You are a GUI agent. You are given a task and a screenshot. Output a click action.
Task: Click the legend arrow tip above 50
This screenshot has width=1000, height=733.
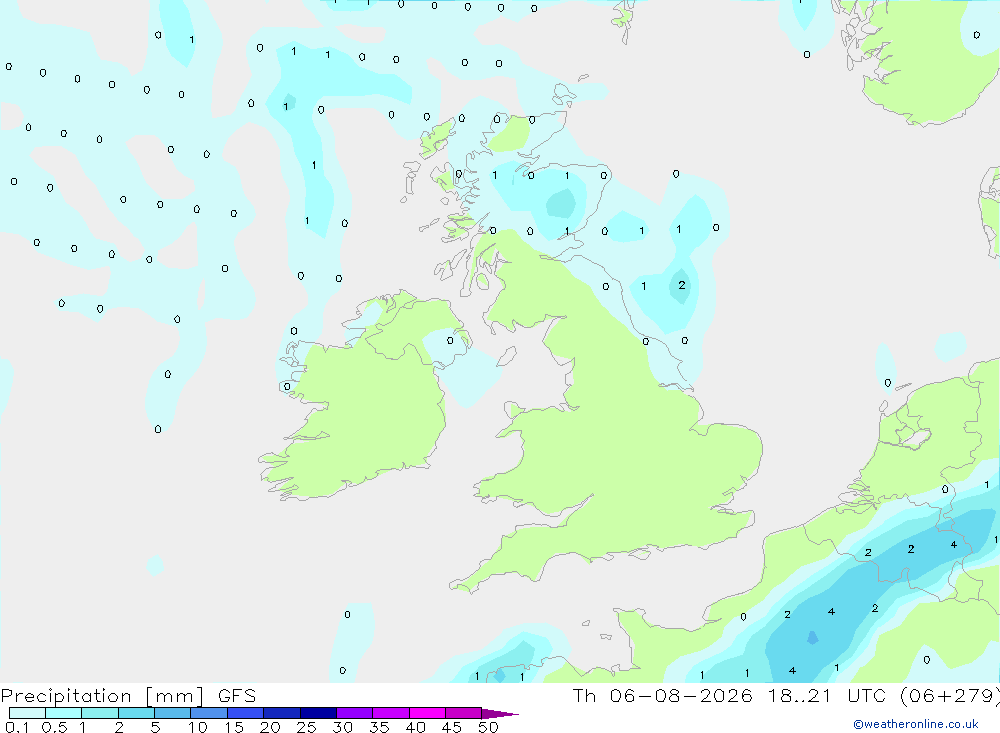pyautogui.click(x=500, y=714)
